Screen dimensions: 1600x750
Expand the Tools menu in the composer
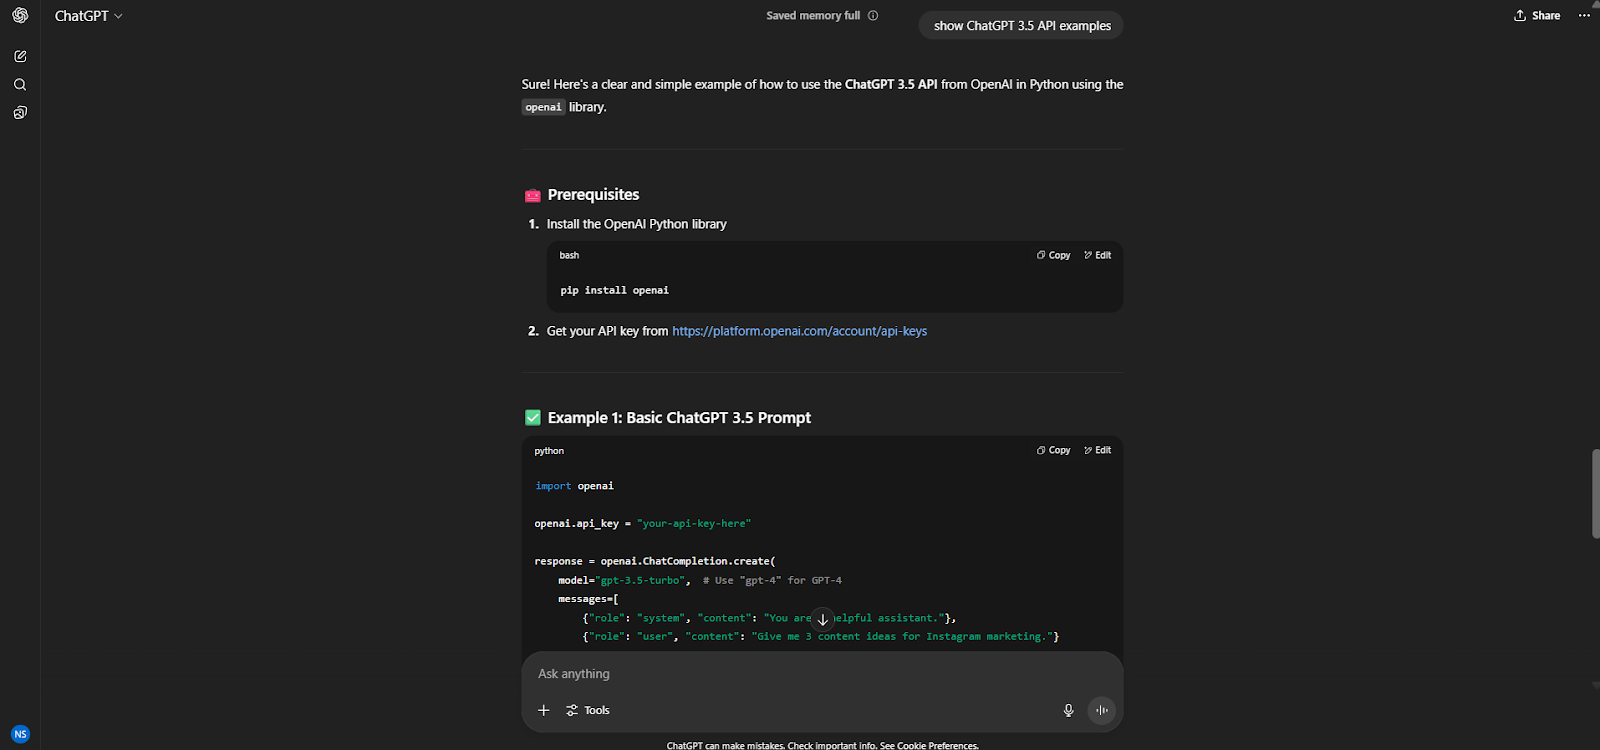coord(587,710)
